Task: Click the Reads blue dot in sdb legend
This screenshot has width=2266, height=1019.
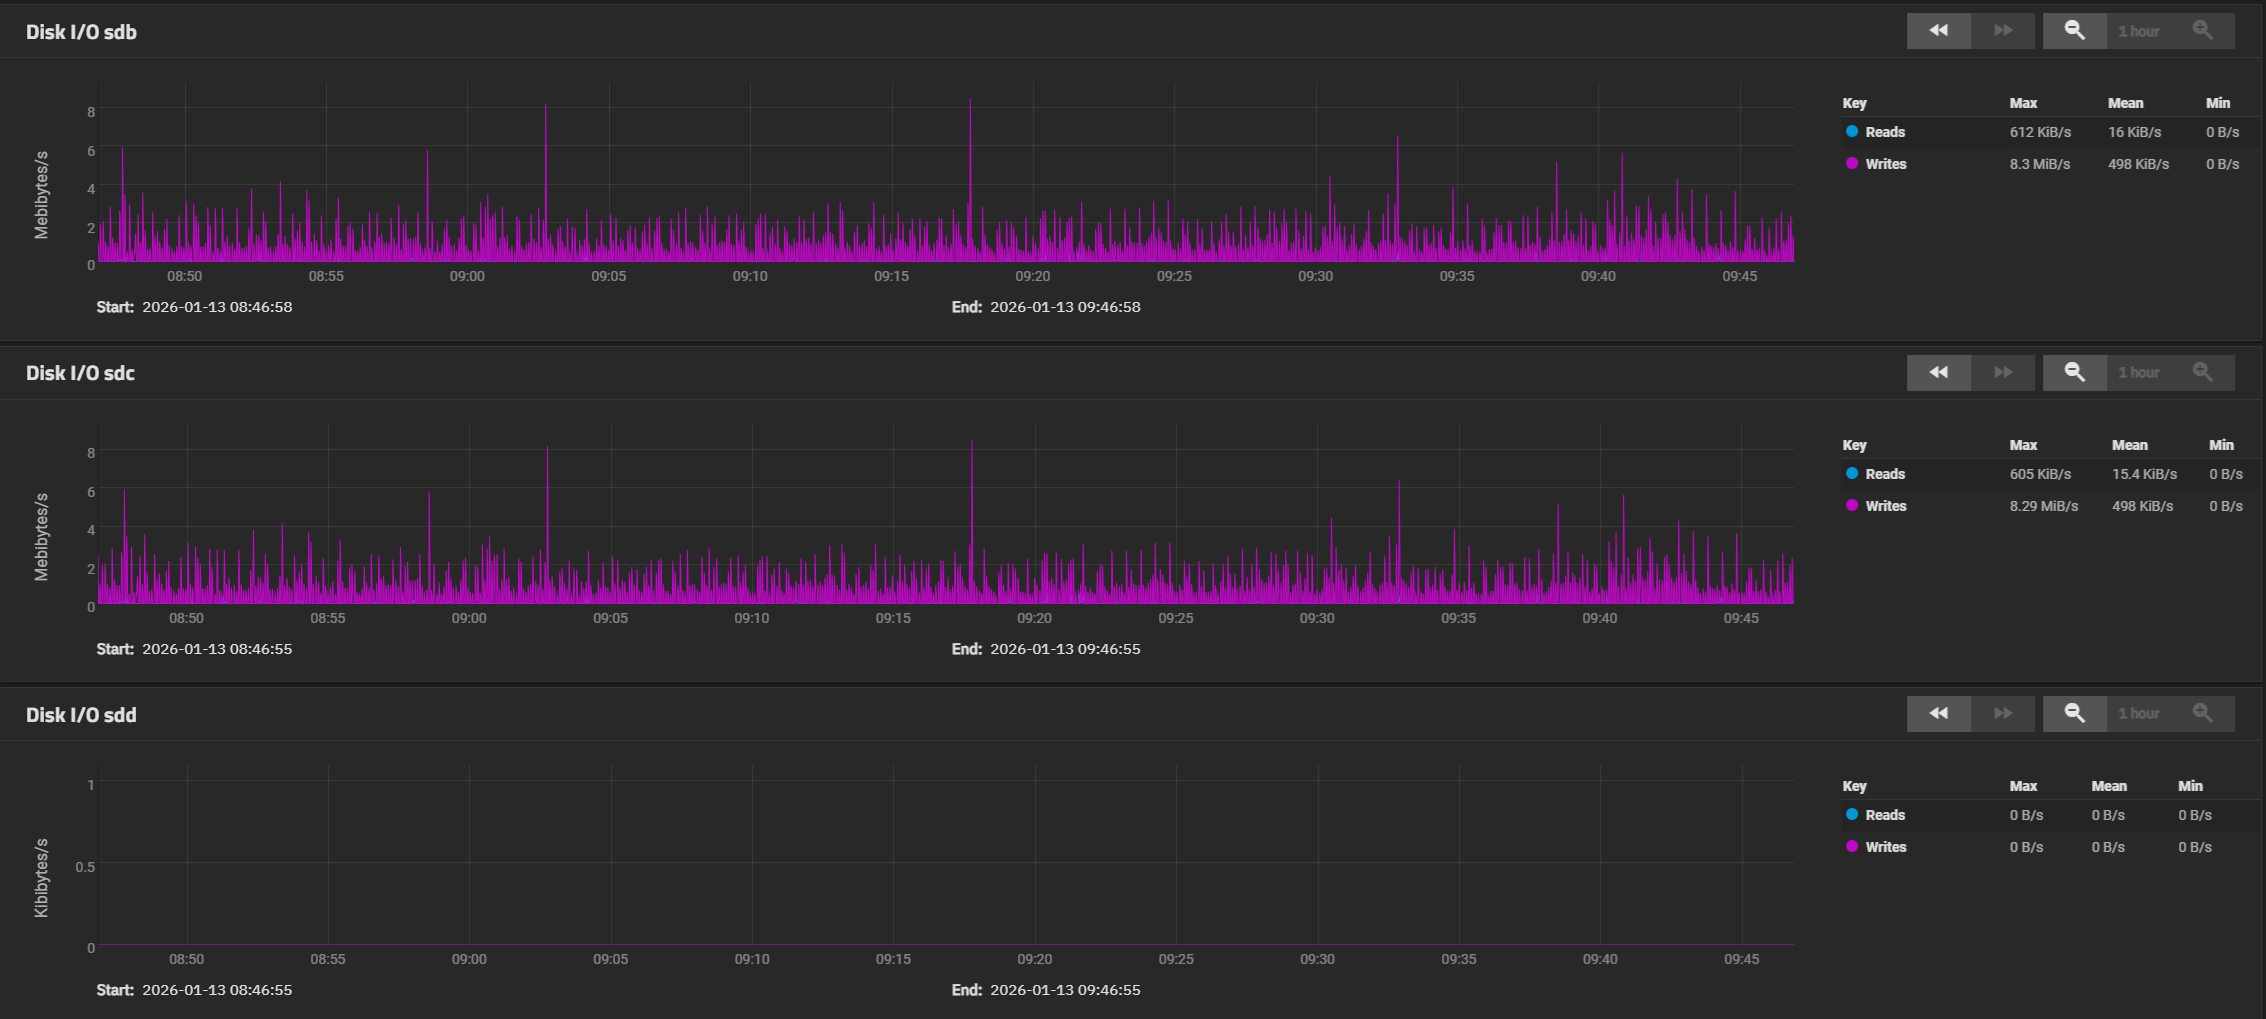Action: point(1852,131)
